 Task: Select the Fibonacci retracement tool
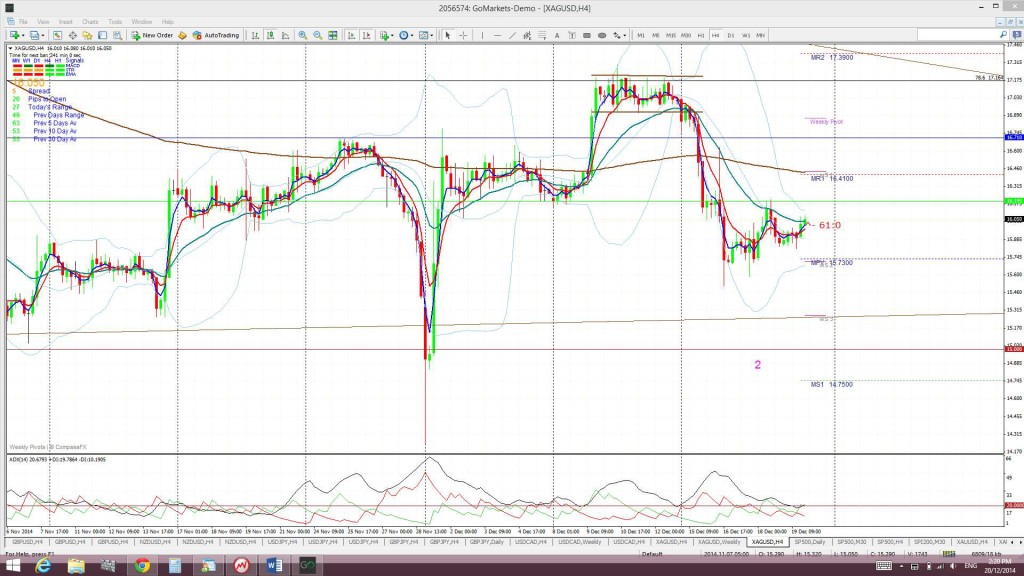click(x=542, y=35)
